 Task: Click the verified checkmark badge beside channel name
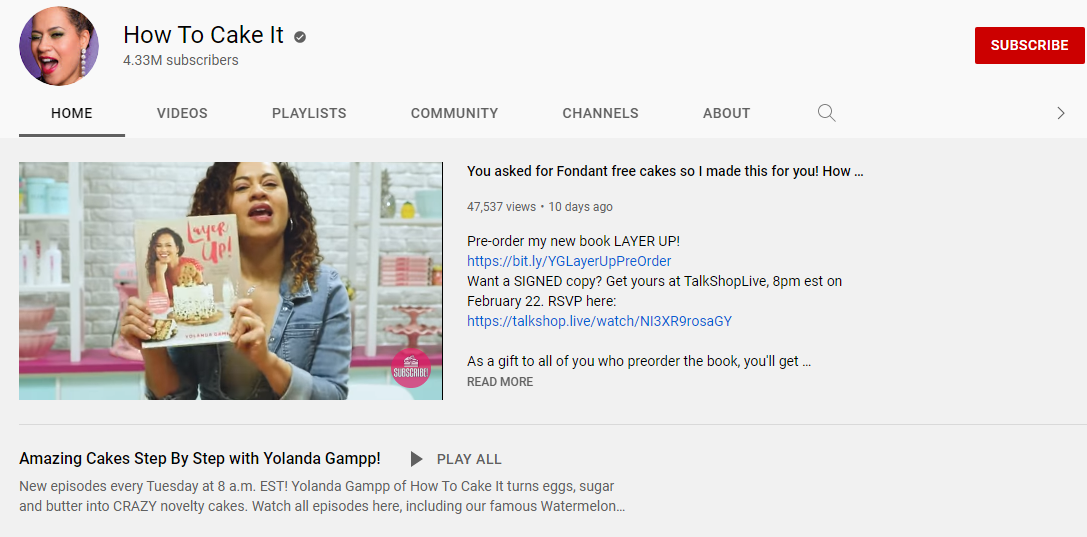[299, 37]
